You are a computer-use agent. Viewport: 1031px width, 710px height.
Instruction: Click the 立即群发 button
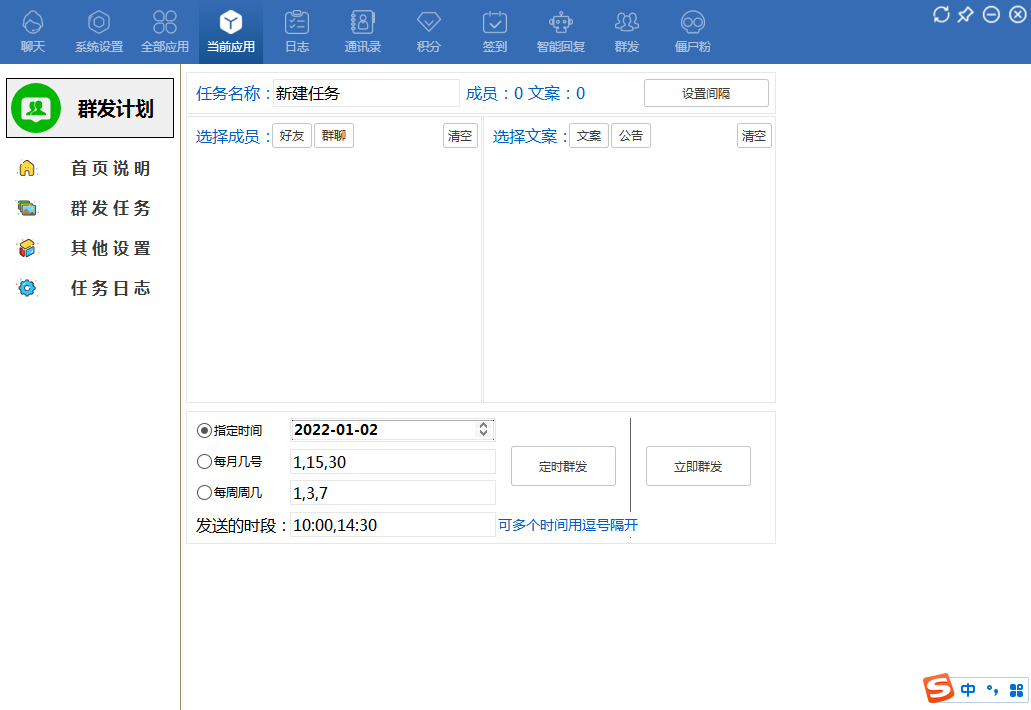click(698, 466)
